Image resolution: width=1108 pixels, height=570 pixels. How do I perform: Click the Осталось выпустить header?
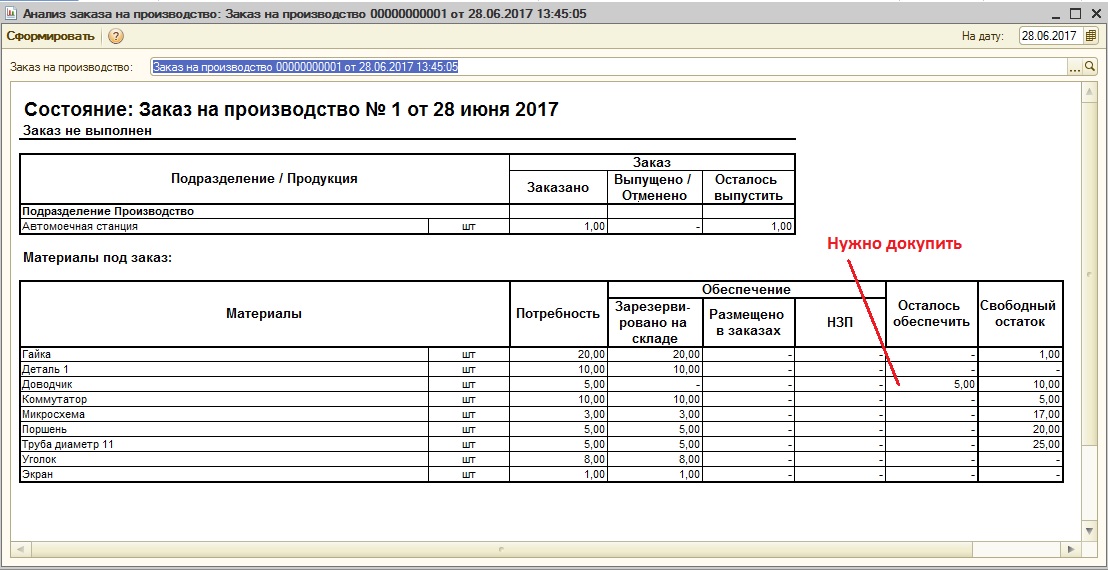click(748, 187)
